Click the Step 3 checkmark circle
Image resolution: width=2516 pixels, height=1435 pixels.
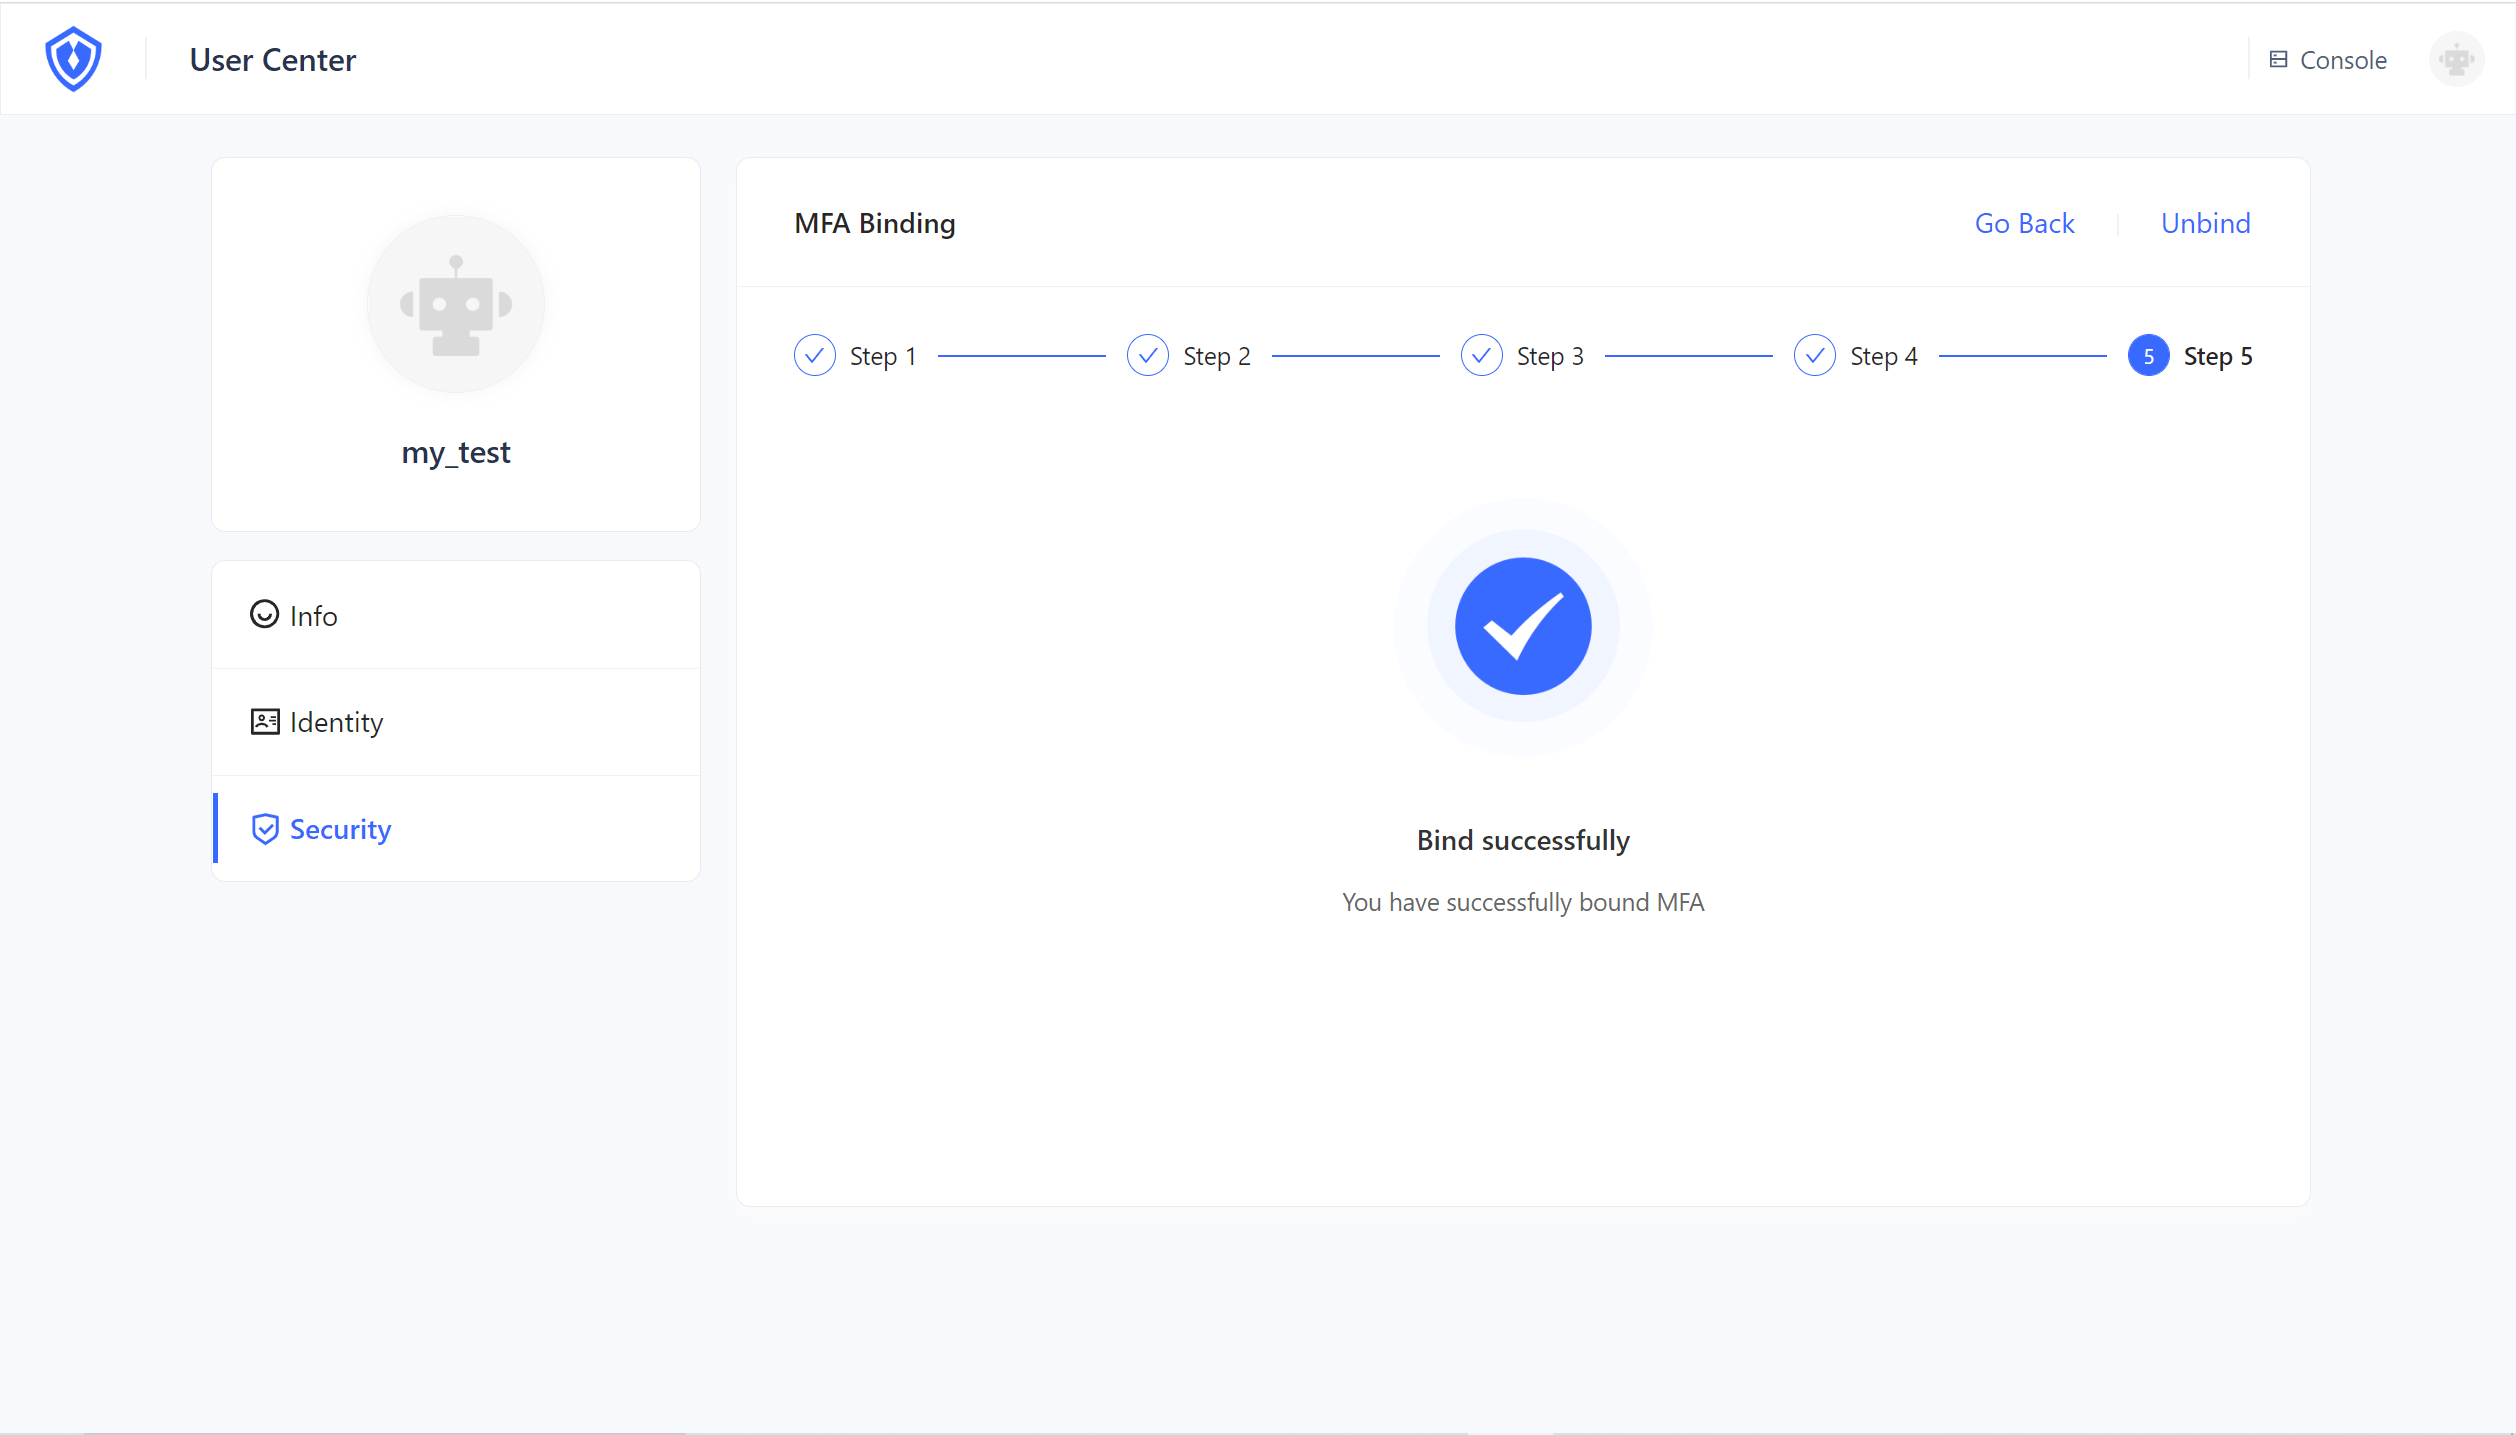pyautogui.click(x=1481, y=356)
